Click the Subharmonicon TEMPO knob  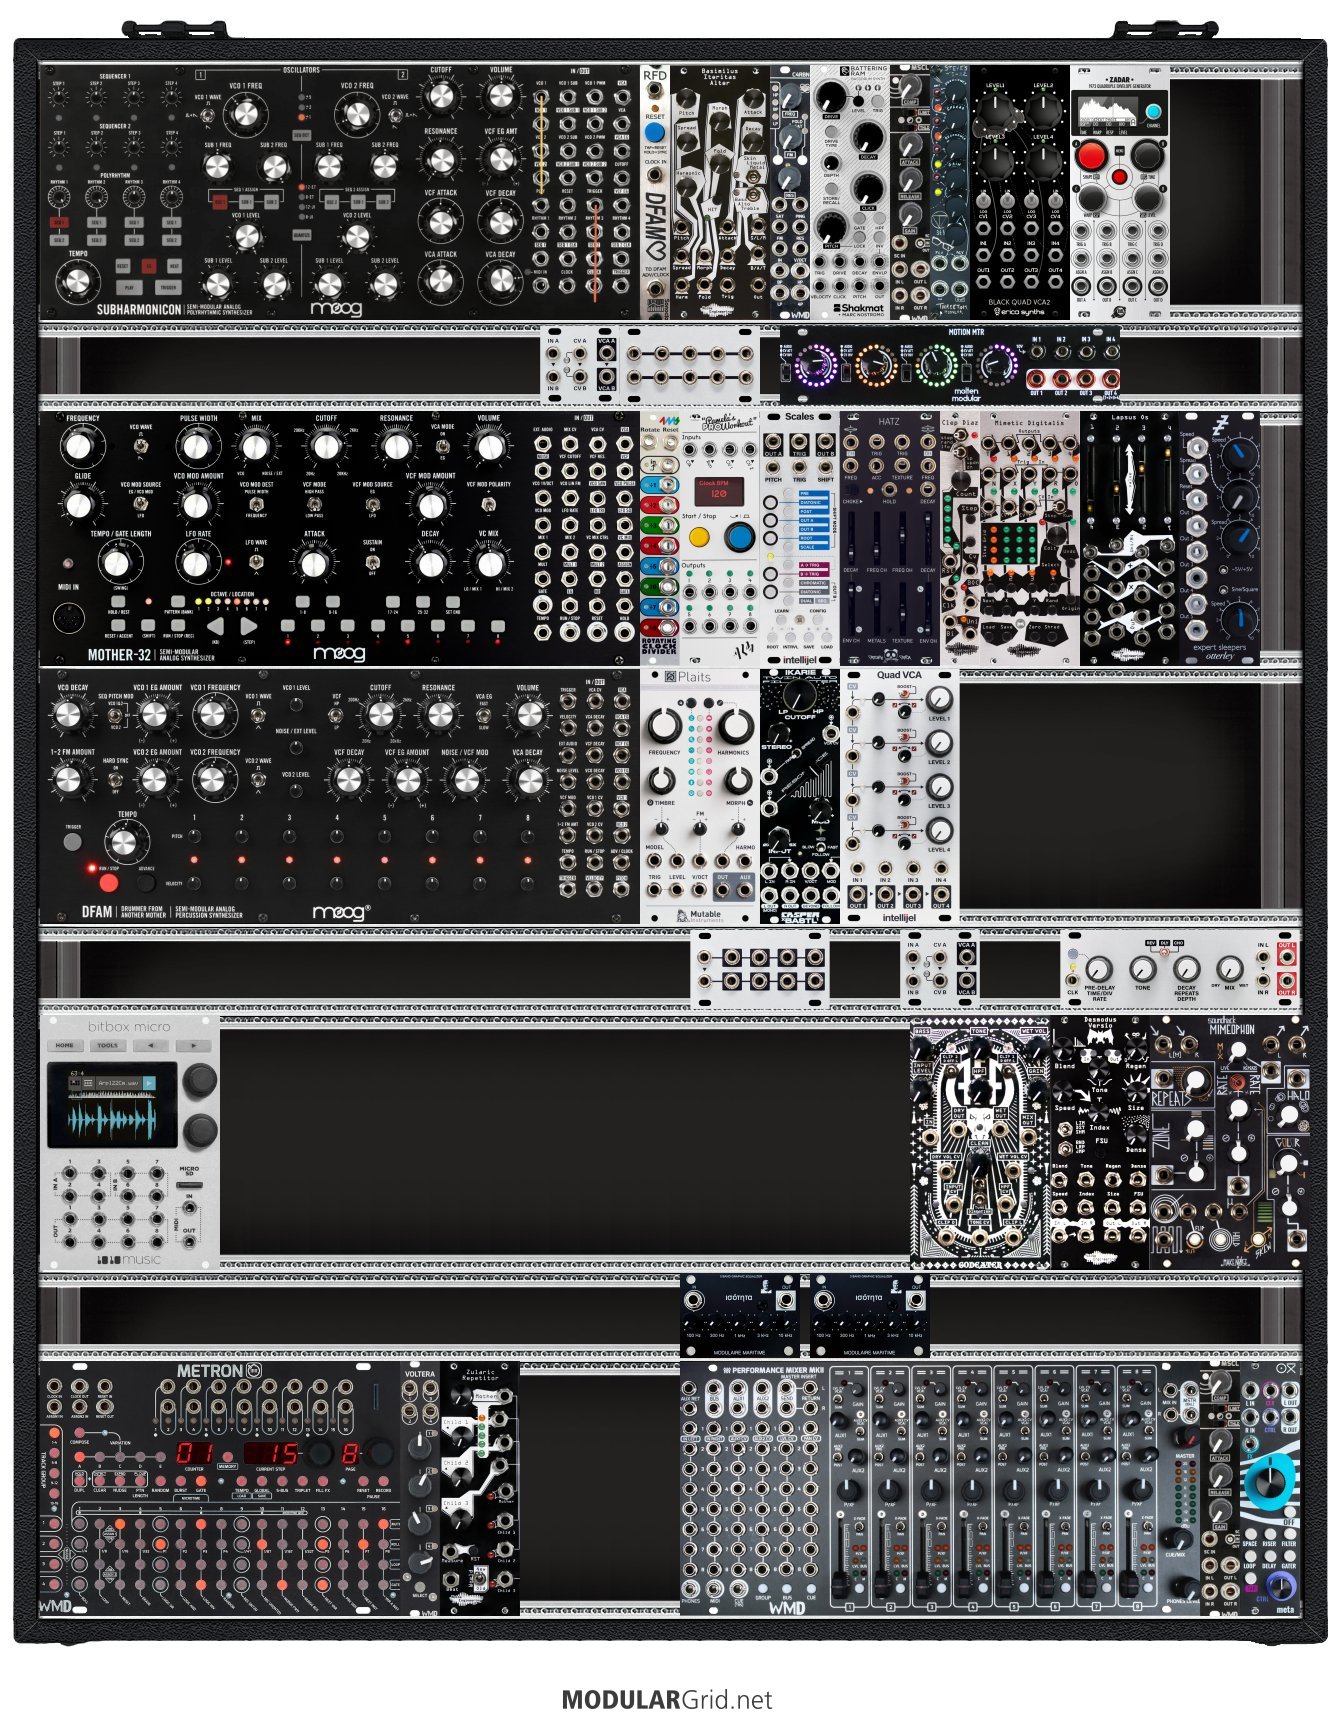(x=76, y=284)
